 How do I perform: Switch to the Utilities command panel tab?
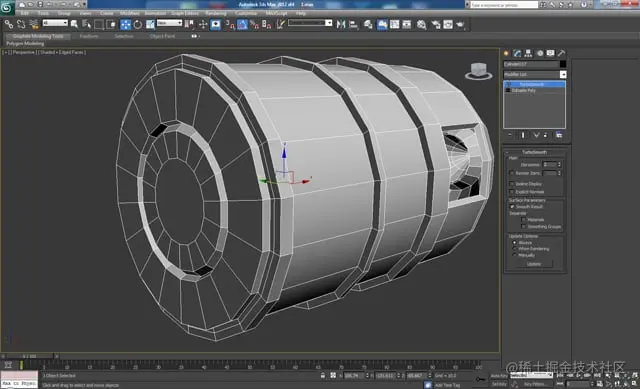pyautogui.click(x=562, y=53)
